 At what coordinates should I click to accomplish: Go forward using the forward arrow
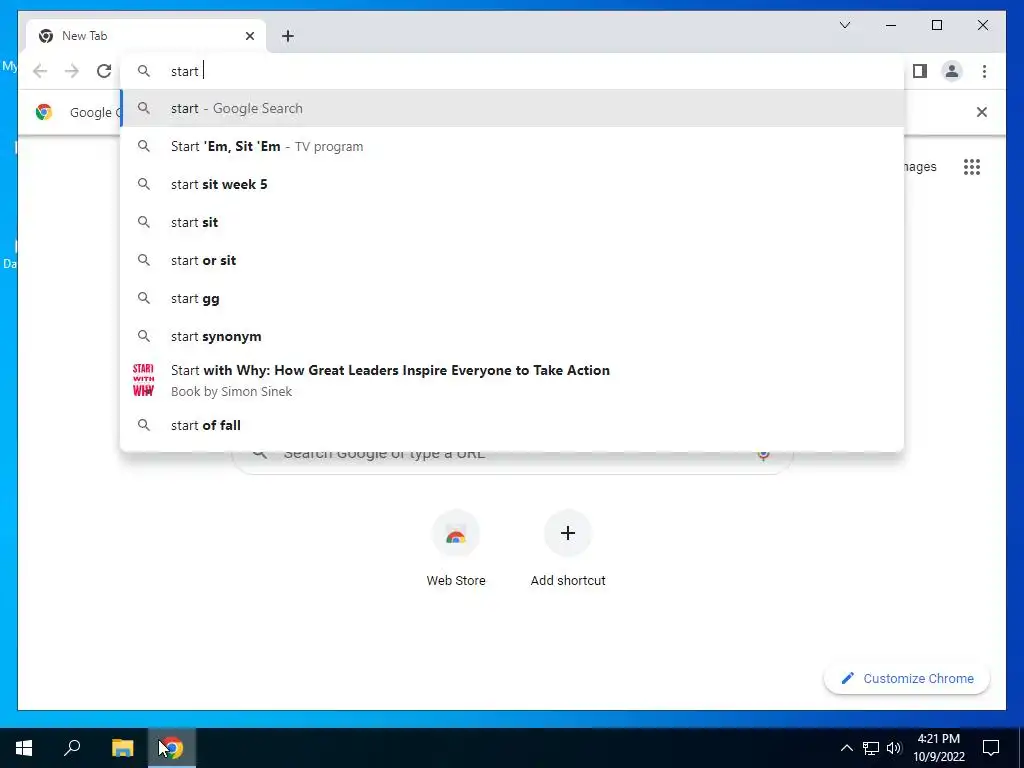click(72, 71)
